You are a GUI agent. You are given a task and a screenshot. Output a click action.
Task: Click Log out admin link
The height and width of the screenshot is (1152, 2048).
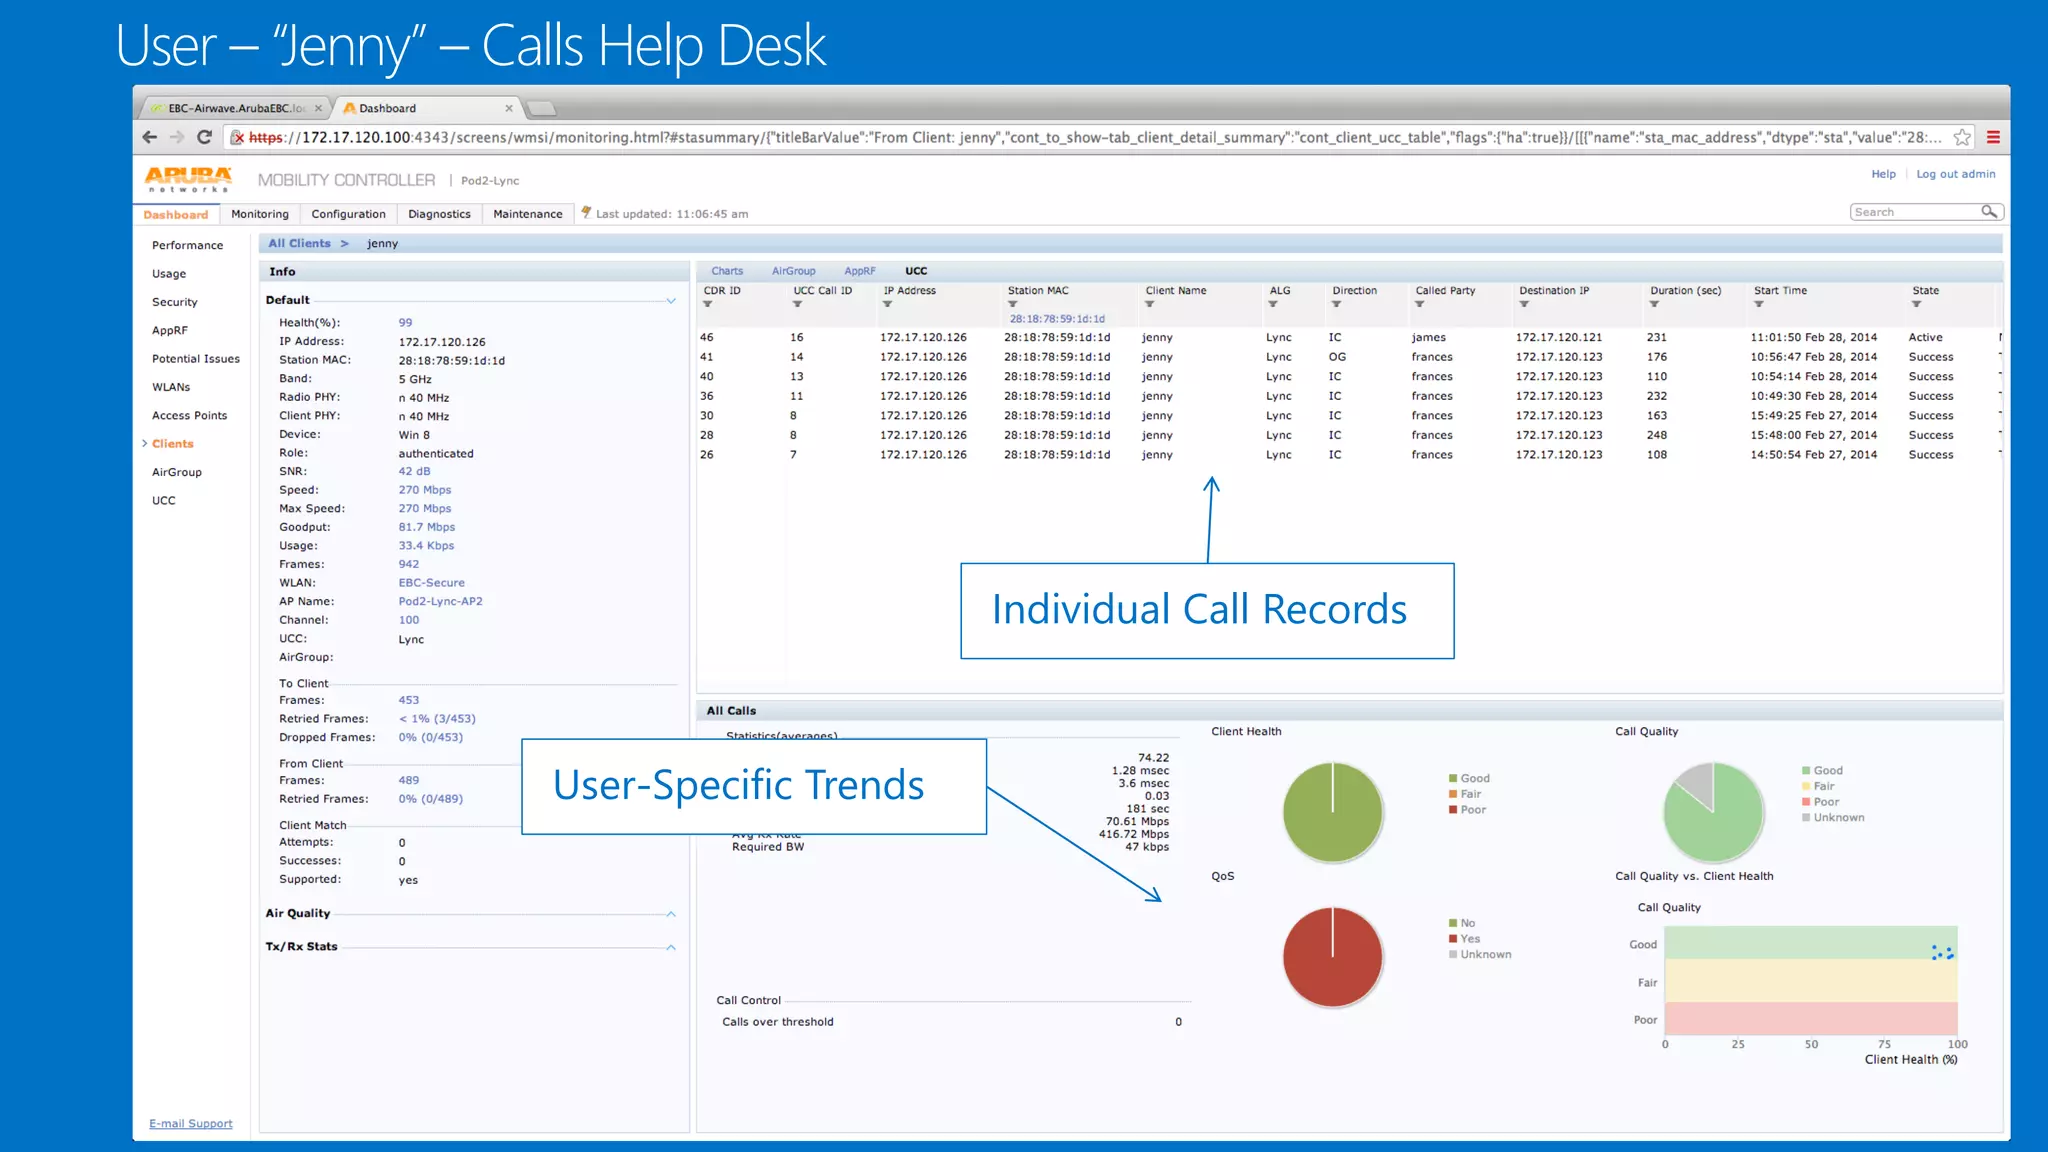click(1955, 174)
